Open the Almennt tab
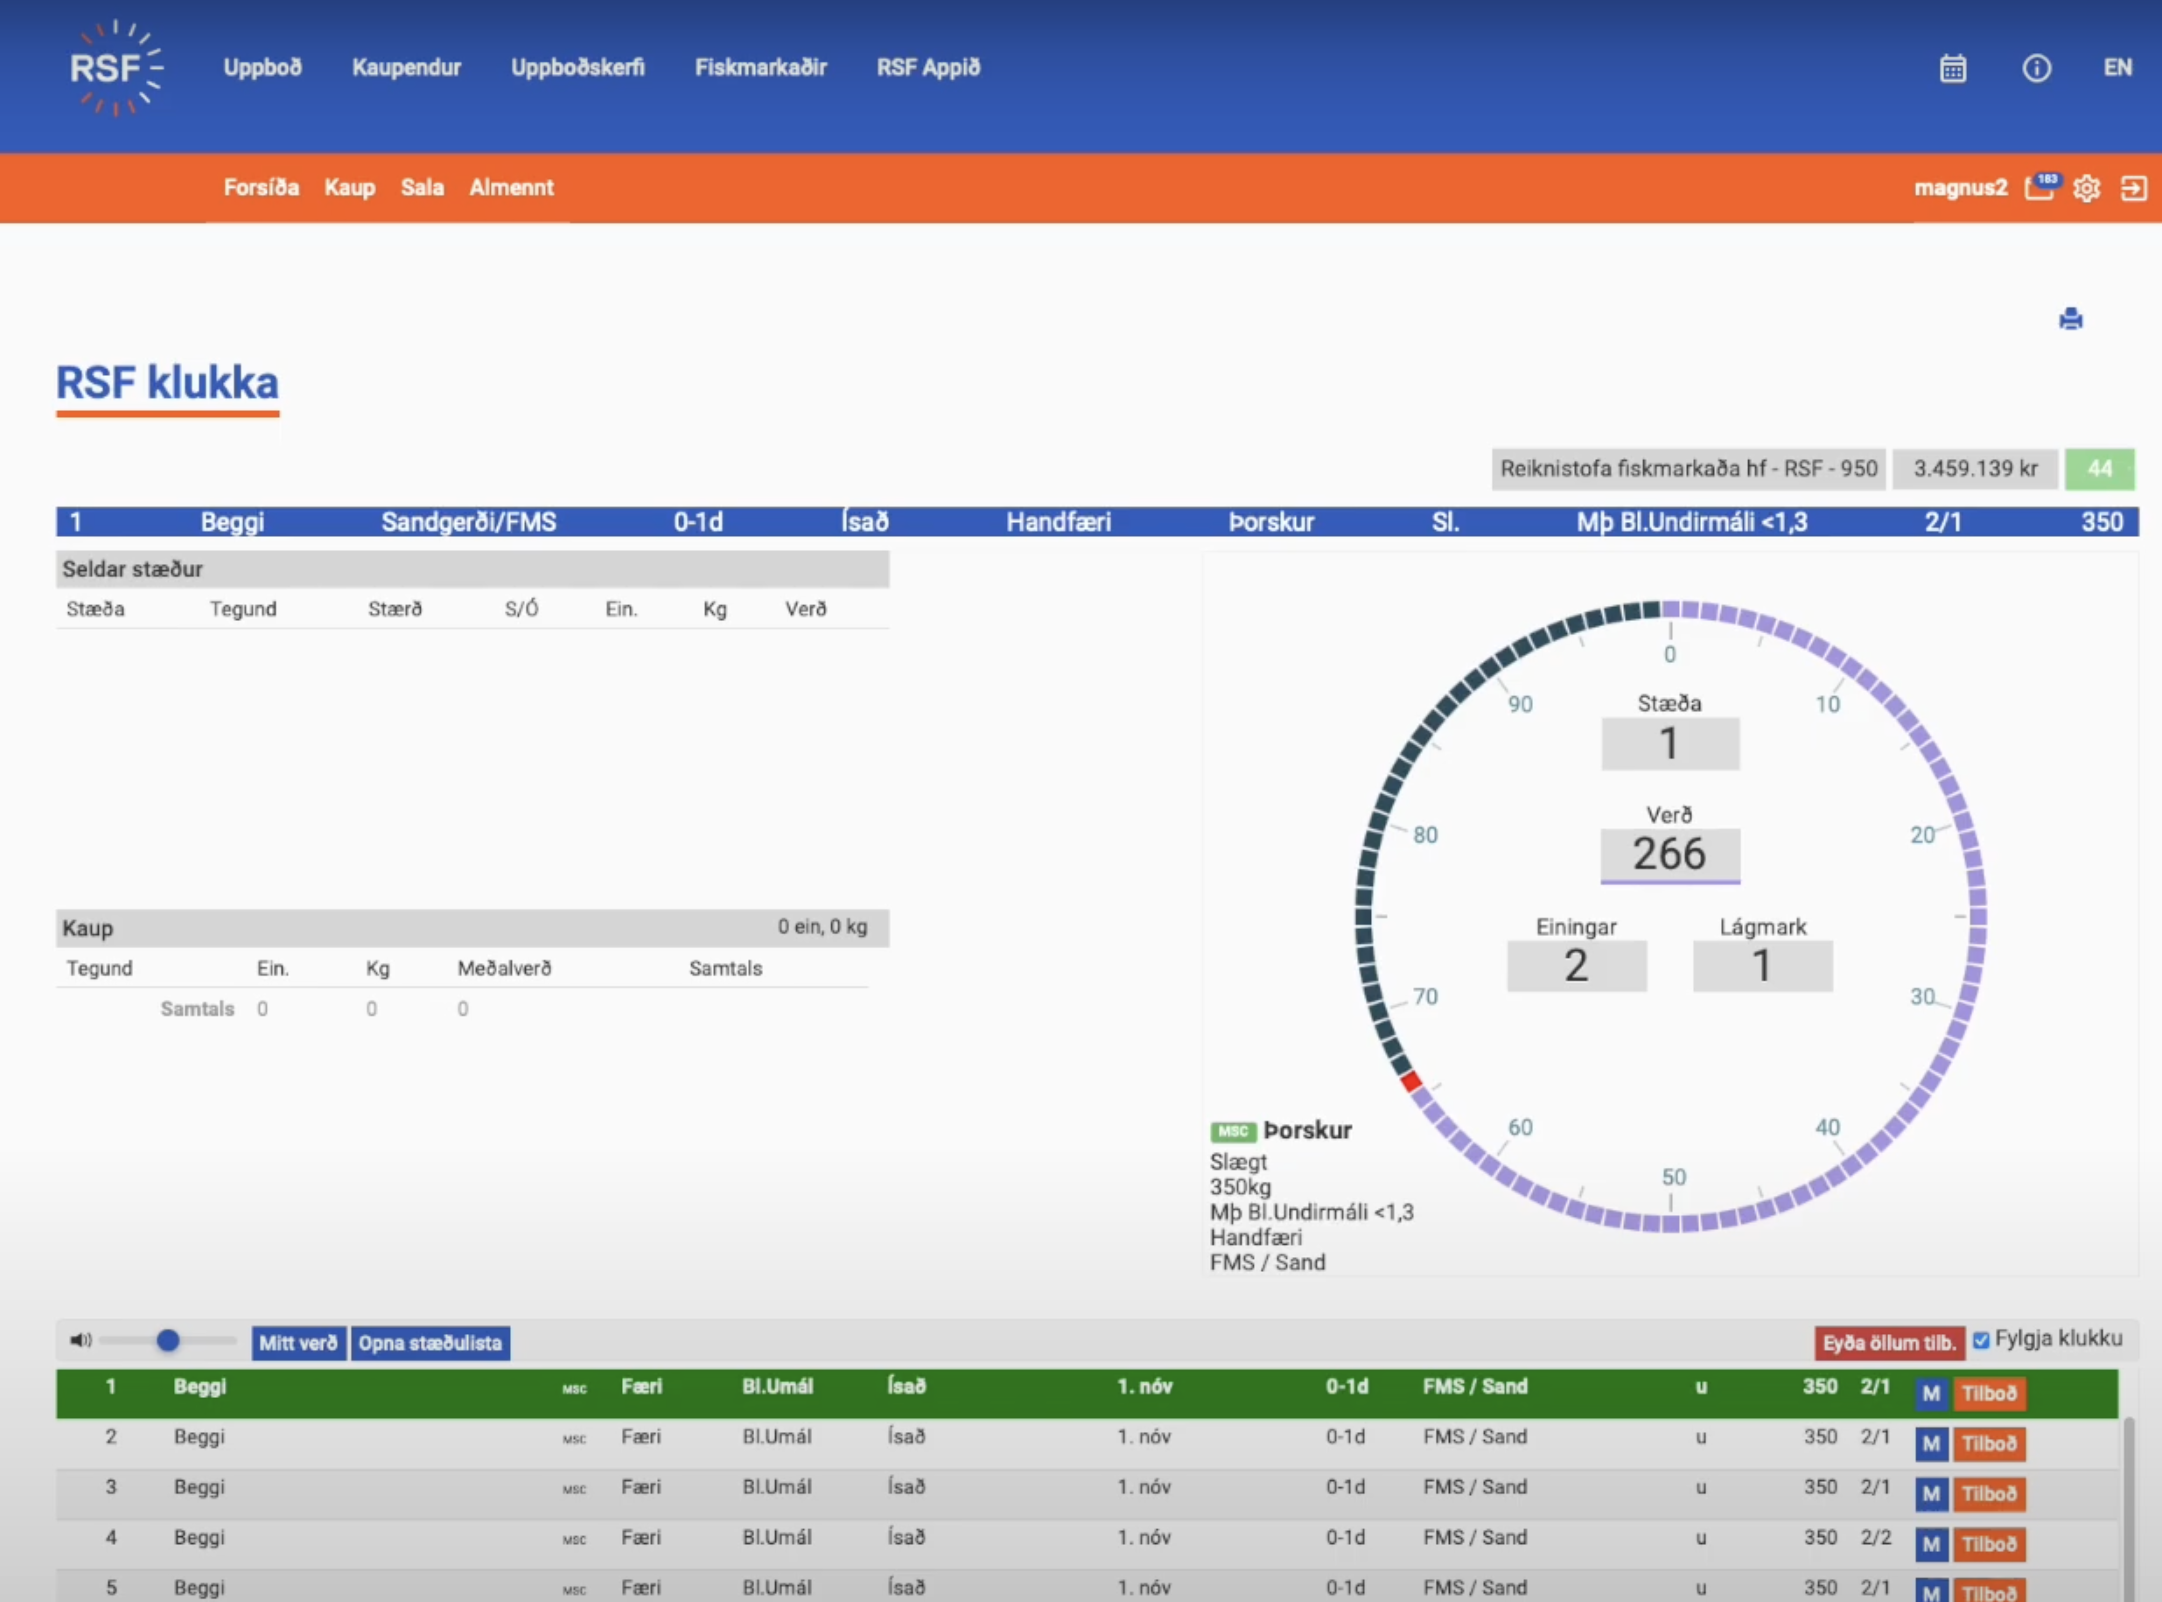Image resolution: width=2162 pixels, height=1602 pixels. (511, 187)
